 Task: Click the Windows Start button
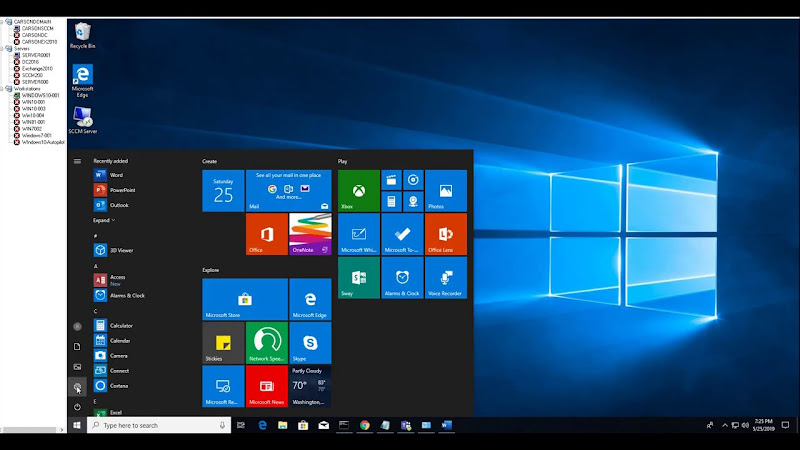coord(77,425)
